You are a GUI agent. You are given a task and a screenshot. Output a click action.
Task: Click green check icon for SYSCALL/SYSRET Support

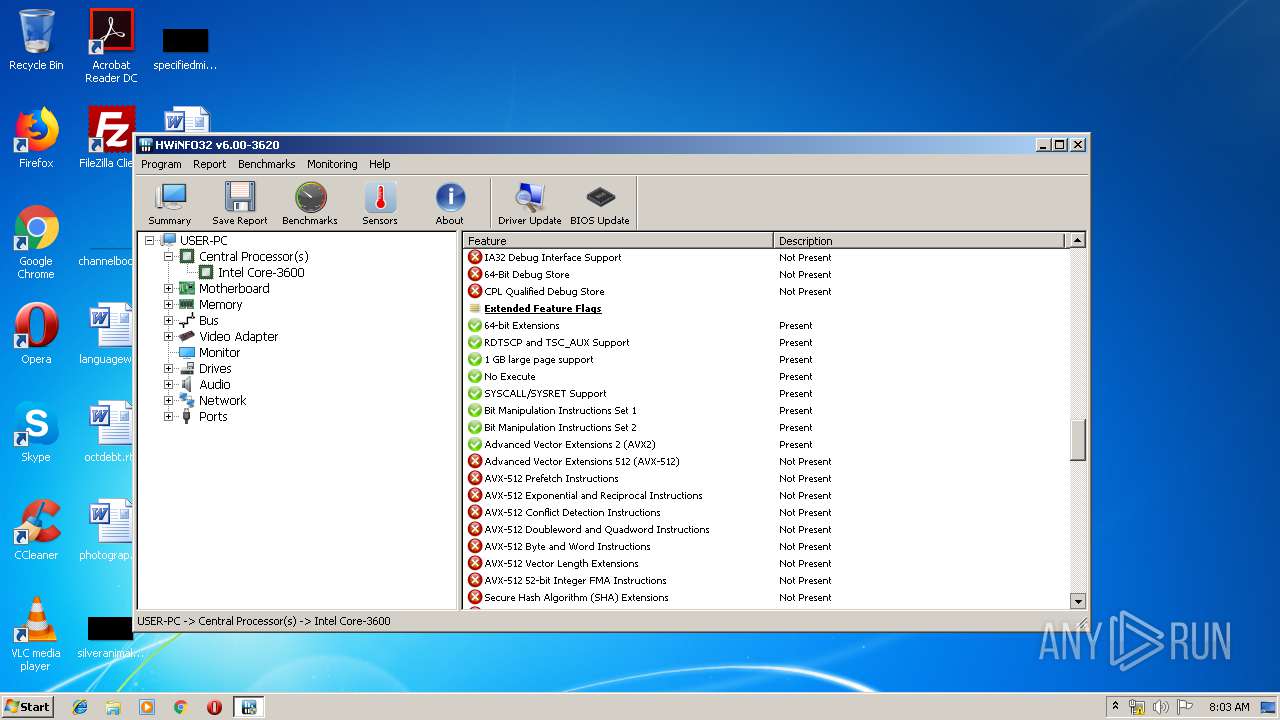pyautogui.click(x=475, y=393)
